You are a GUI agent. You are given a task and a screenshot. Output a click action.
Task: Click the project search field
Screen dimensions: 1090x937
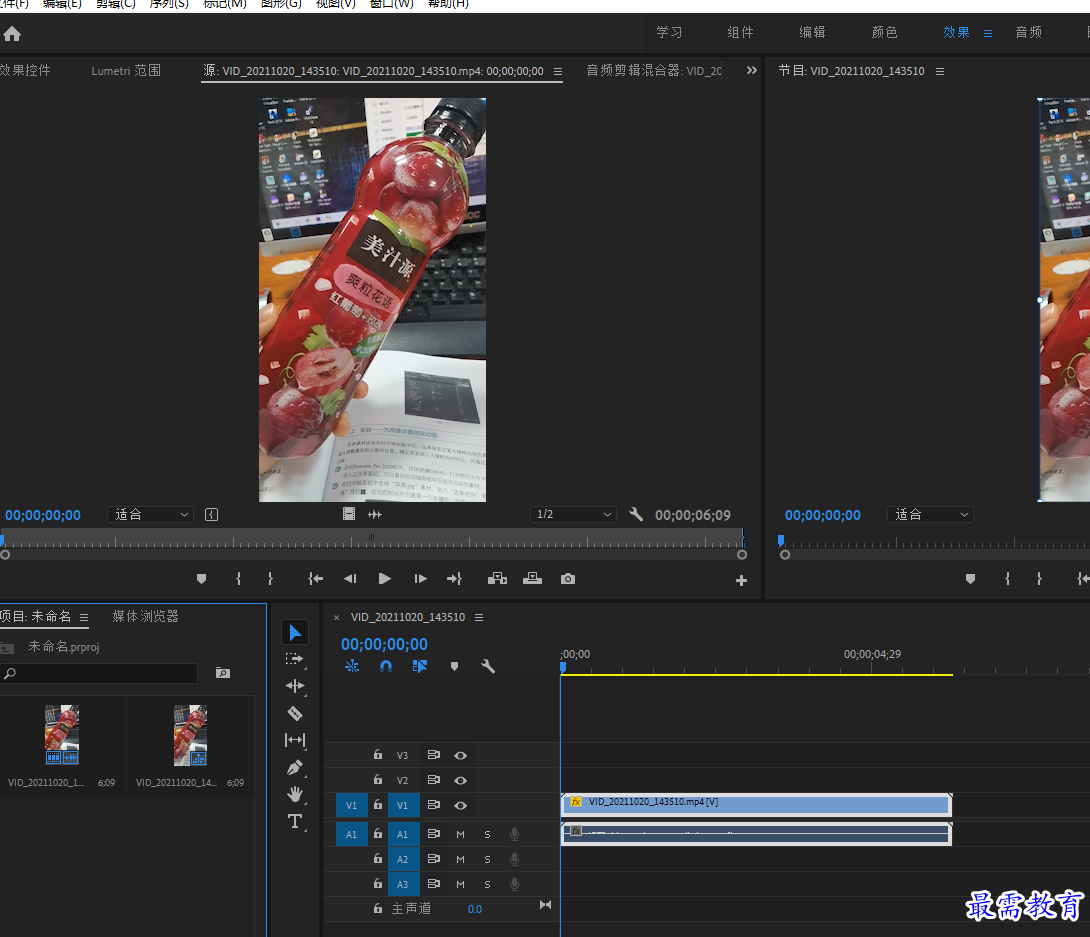tap(99, 673)
